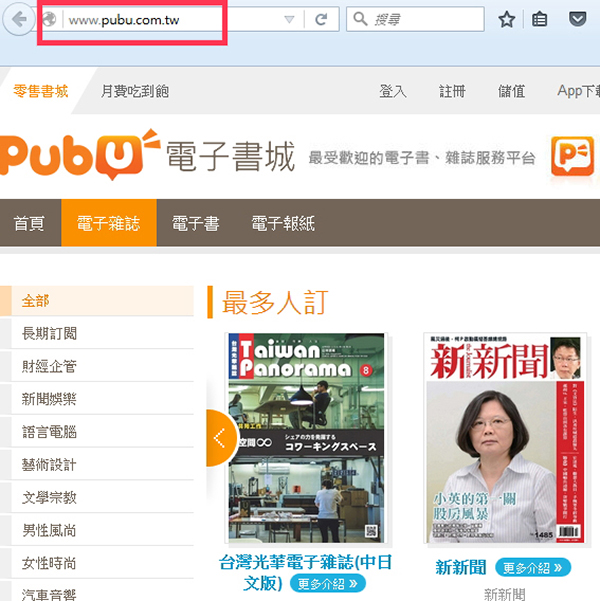Click the 最多人訂 section heading

point(275,302)
